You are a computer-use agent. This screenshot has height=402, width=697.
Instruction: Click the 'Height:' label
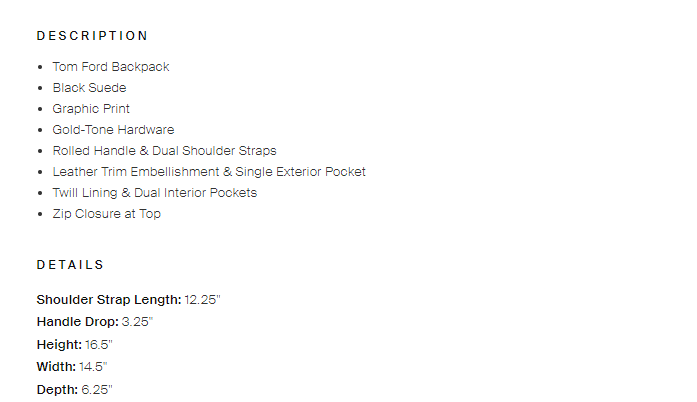click(x=59, y=344)
